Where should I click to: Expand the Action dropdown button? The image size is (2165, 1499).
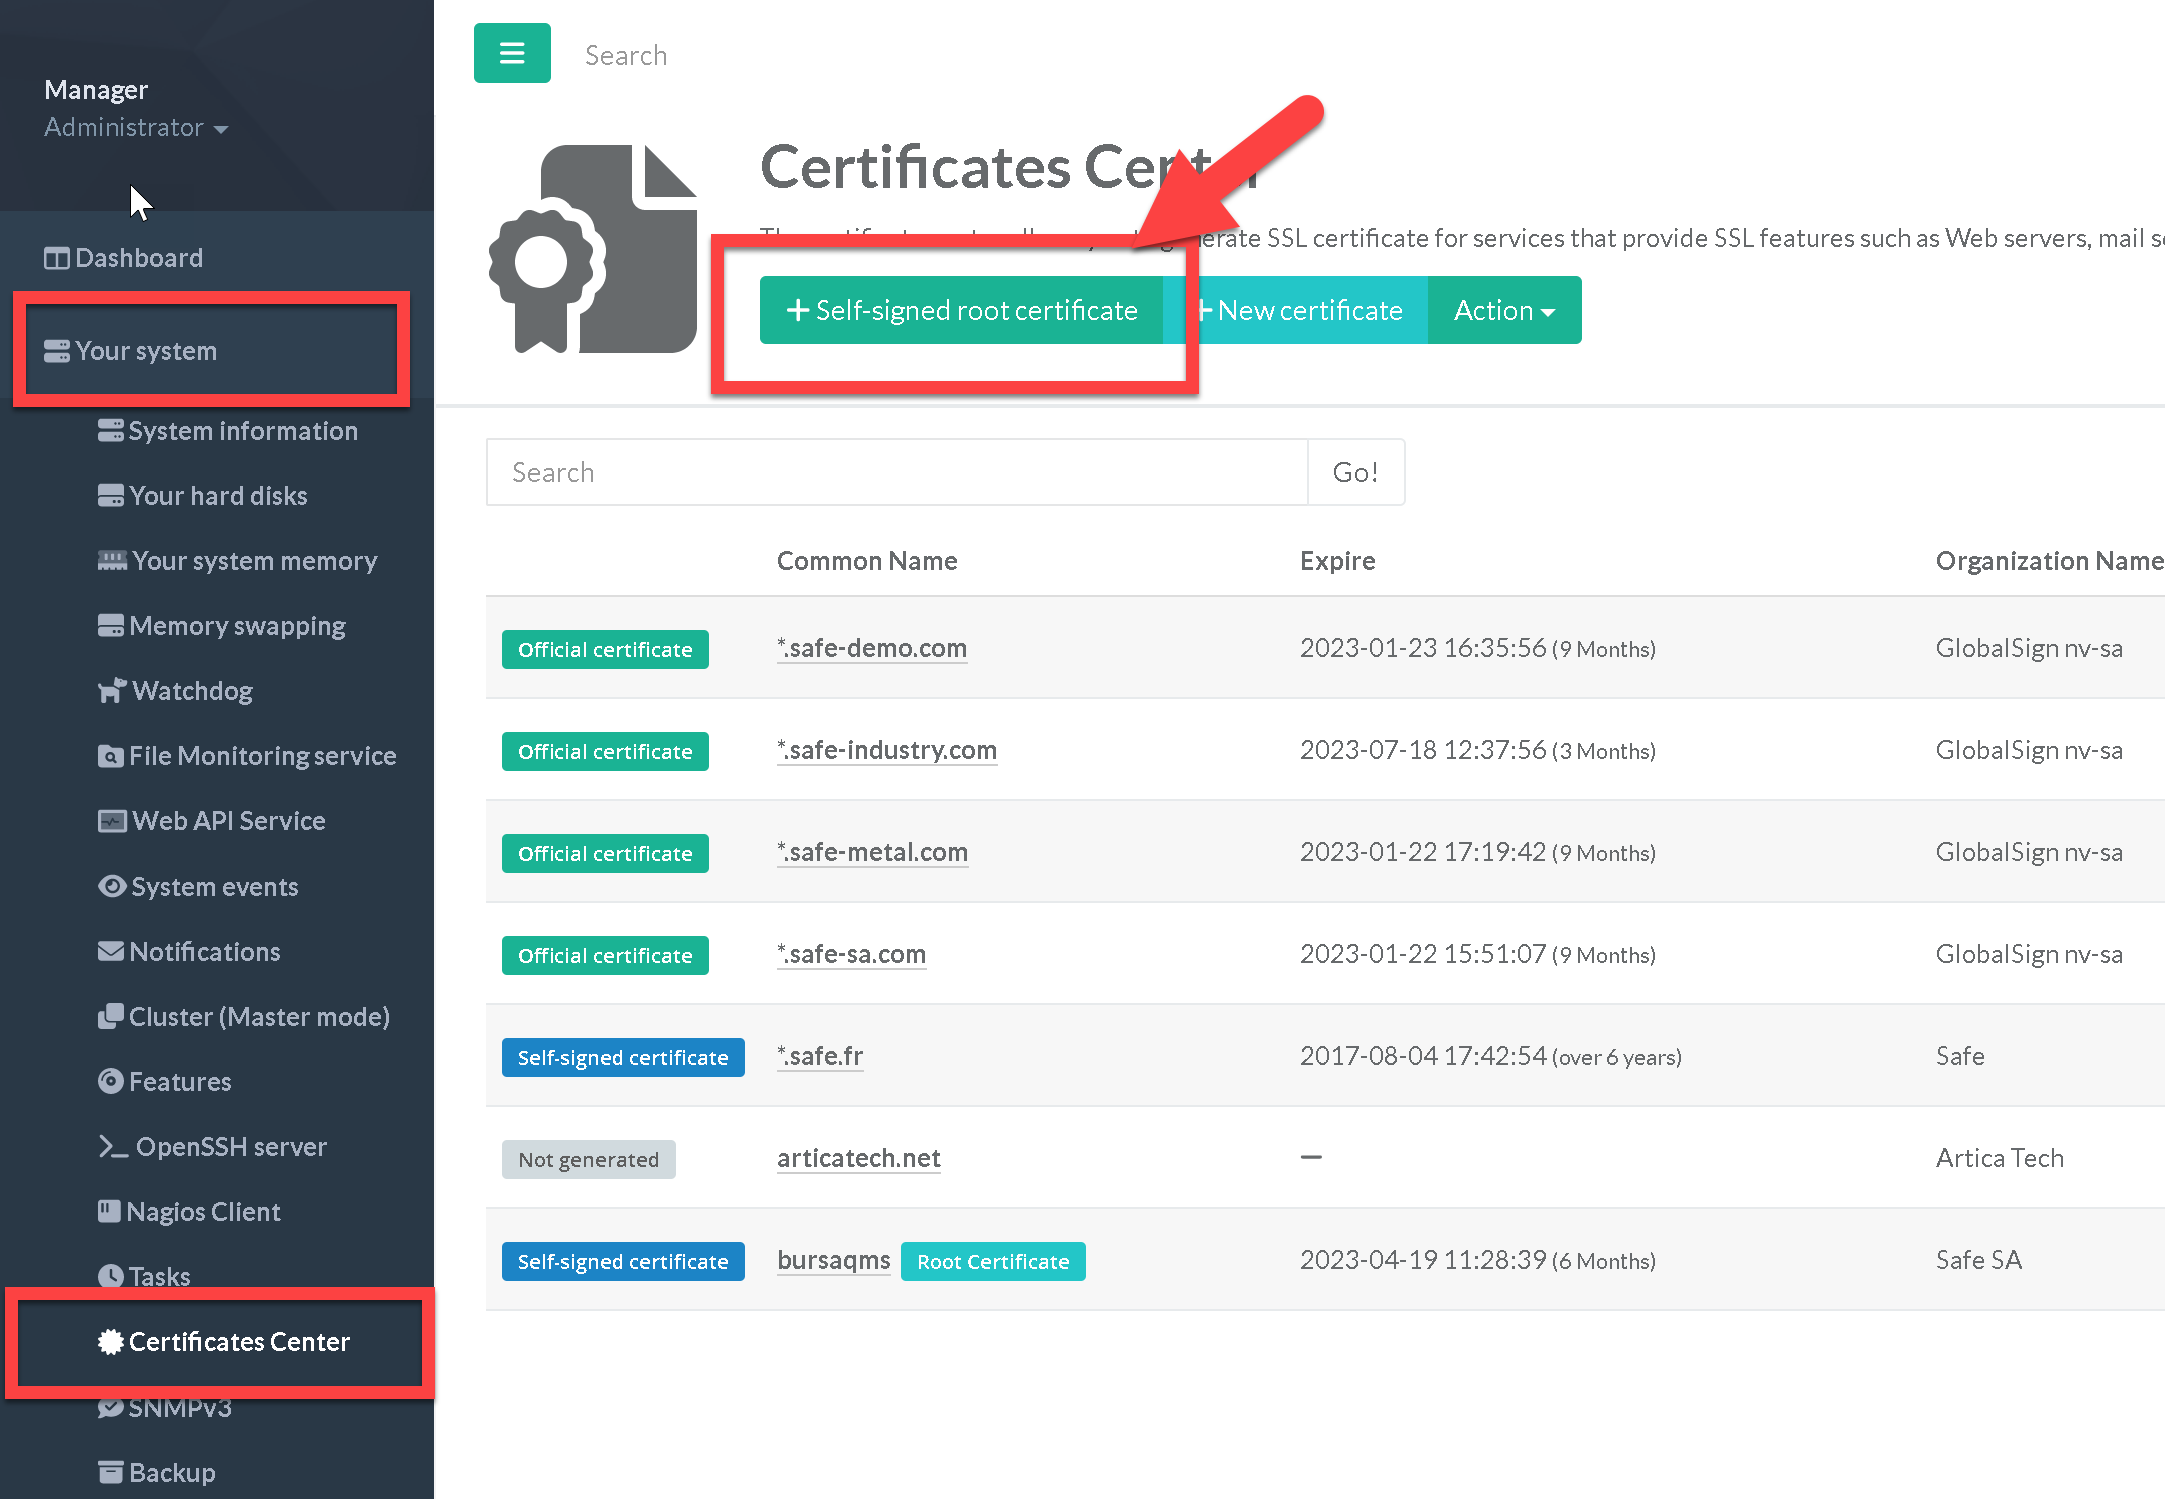[1503, 310]
